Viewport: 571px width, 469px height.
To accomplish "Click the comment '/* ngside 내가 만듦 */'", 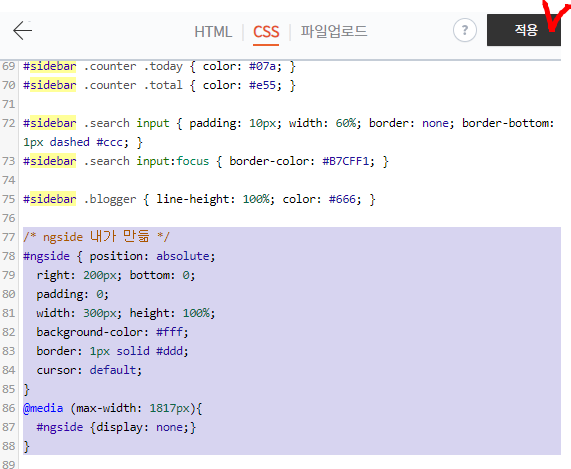I will 97,237.
